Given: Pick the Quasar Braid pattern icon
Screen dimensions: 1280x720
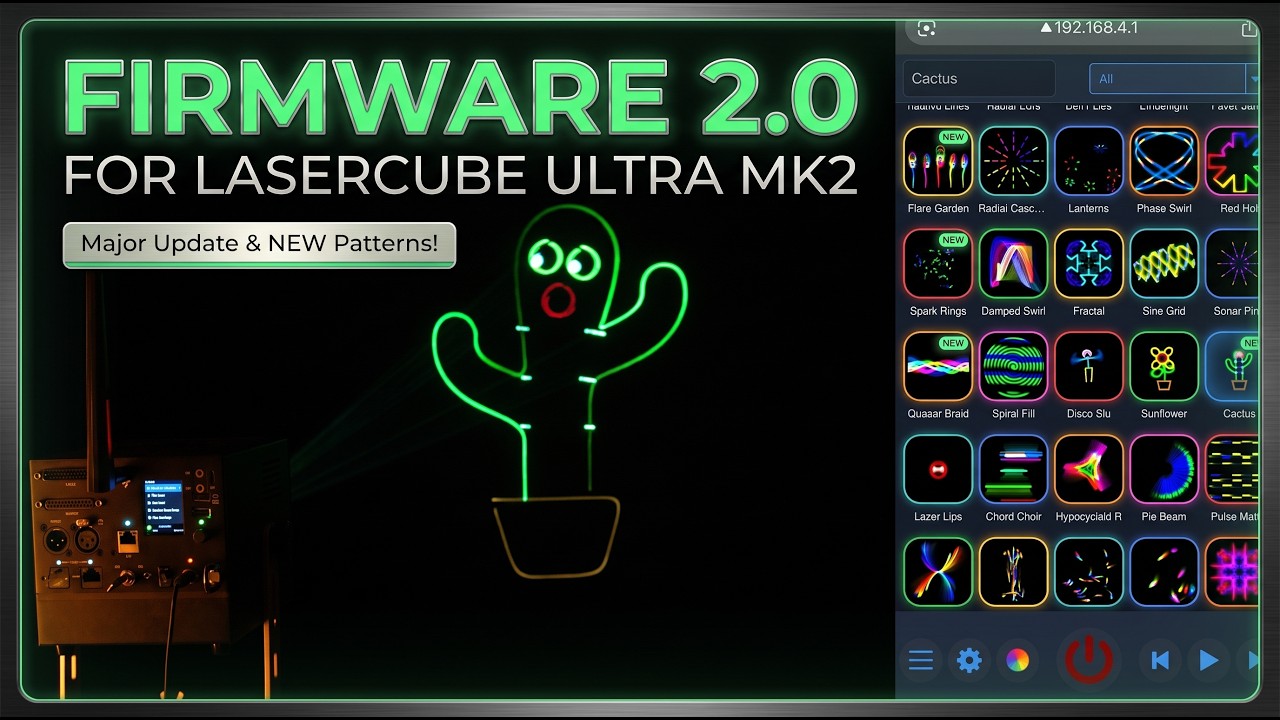Looking at the screenshot, I should point(938,366).
